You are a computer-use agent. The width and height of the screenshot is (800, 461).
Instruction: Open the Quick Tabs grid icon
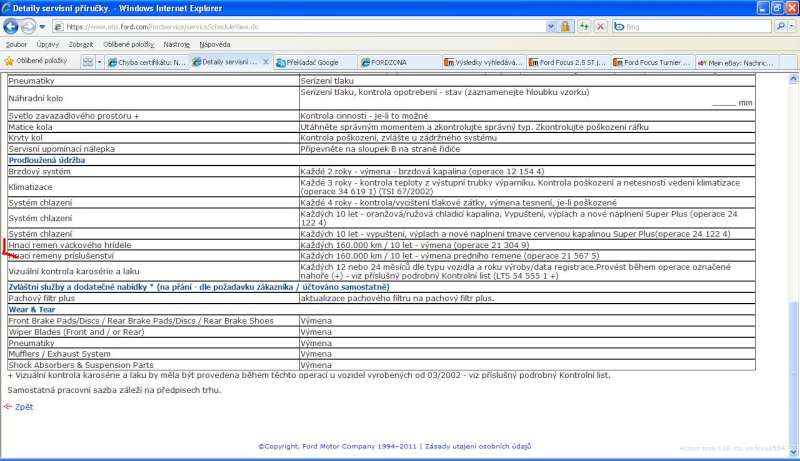click(88, 62)
